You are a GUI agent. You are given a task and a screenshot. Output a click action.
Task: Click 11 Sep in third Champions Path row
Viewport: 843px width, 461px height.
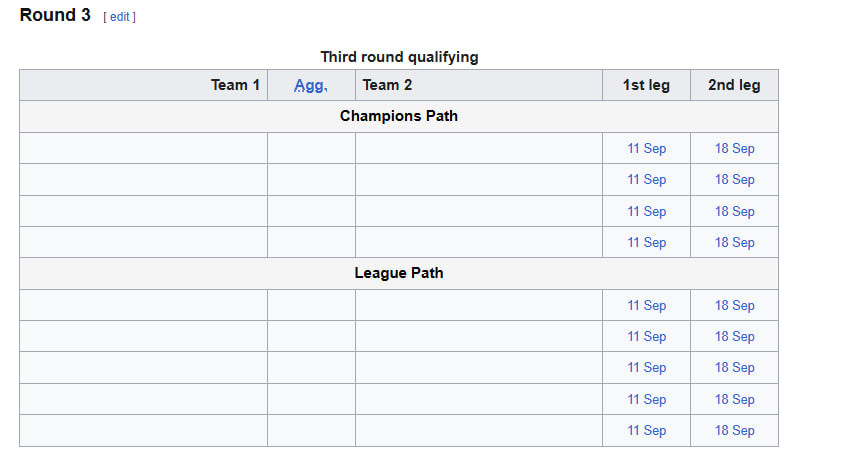point(646,212)
